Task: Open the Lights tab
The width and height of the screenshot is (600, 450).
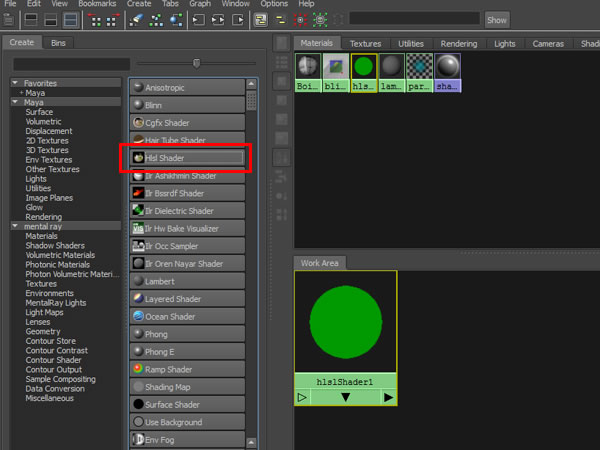Action: tap(505, 44)
